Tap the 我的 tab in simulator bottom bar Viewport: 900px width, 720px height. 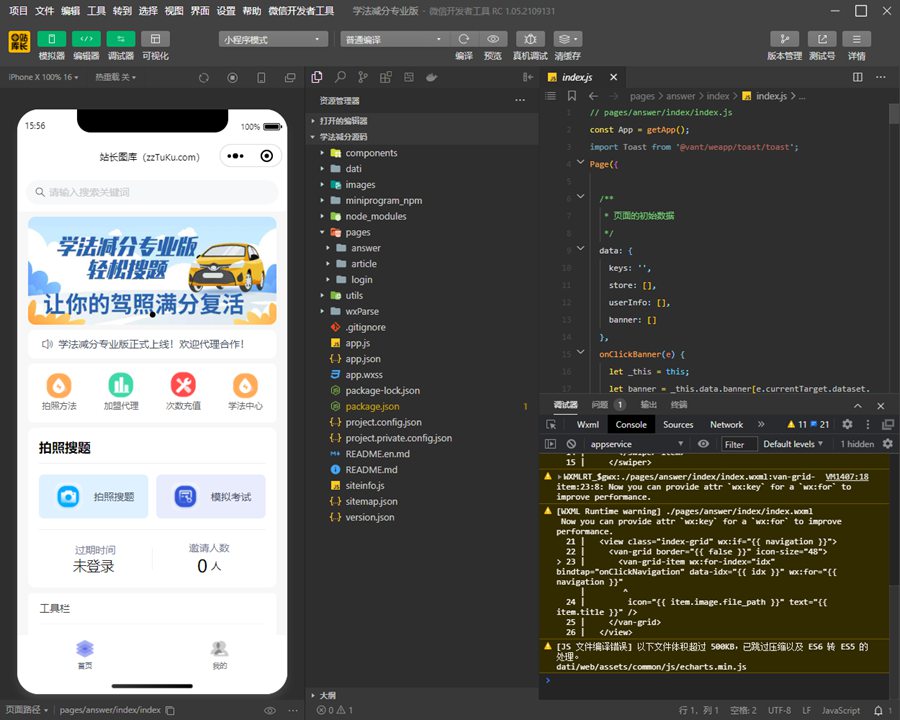point(219,654)
